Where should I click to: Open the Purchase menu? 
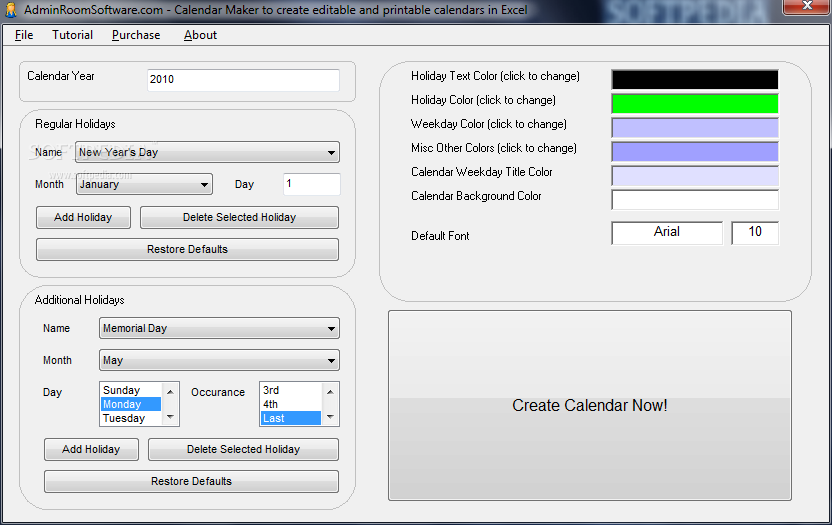click(136, 35)
